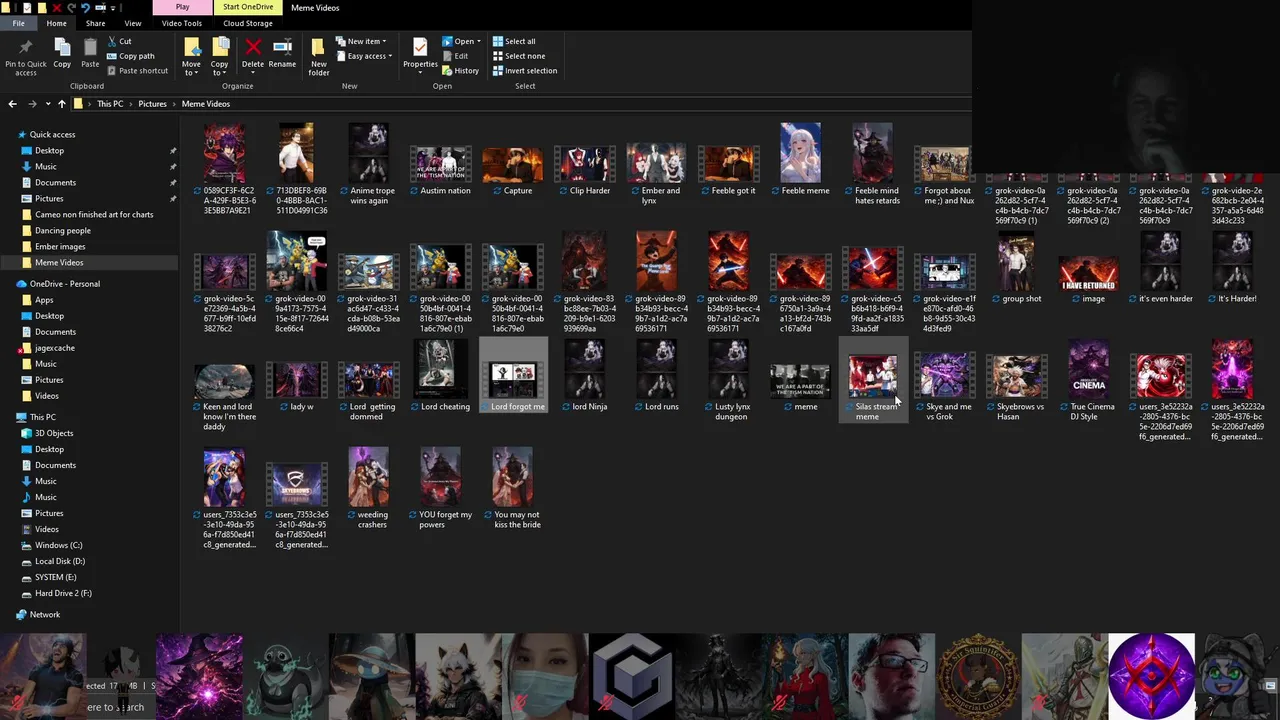Create a New folder from the ribbon
This screenshot has width=1280, height=720.
(318, 57)
